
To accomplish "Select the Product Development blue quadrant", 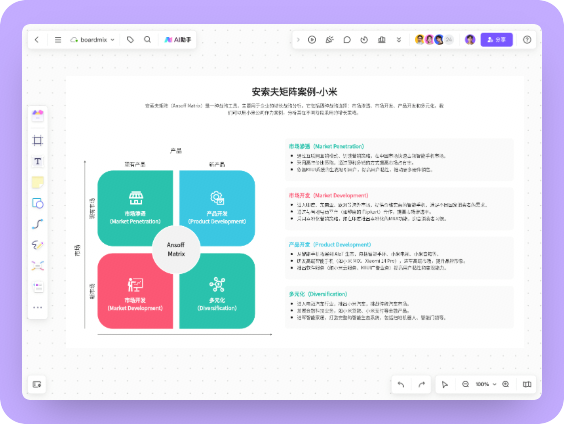I will (x=217, y=208).
